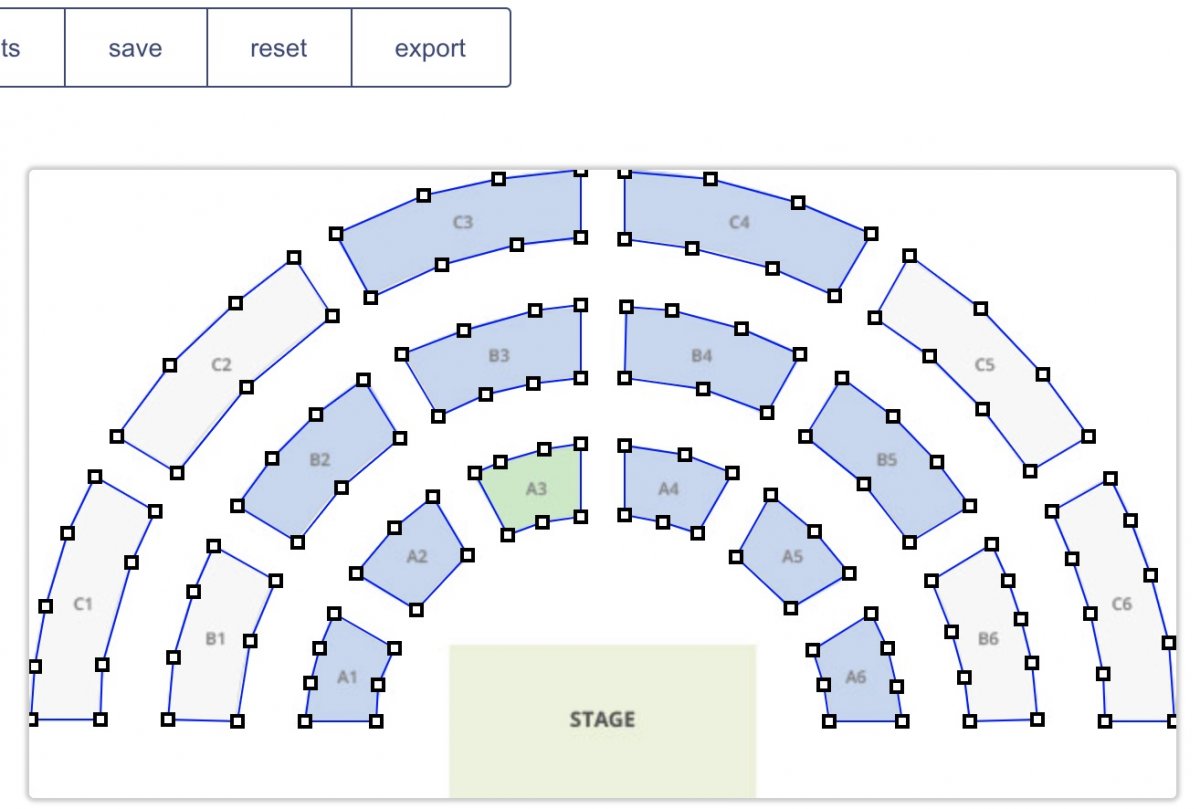Select section A4
Screen dimensions: 1200x809
(668, 490)
